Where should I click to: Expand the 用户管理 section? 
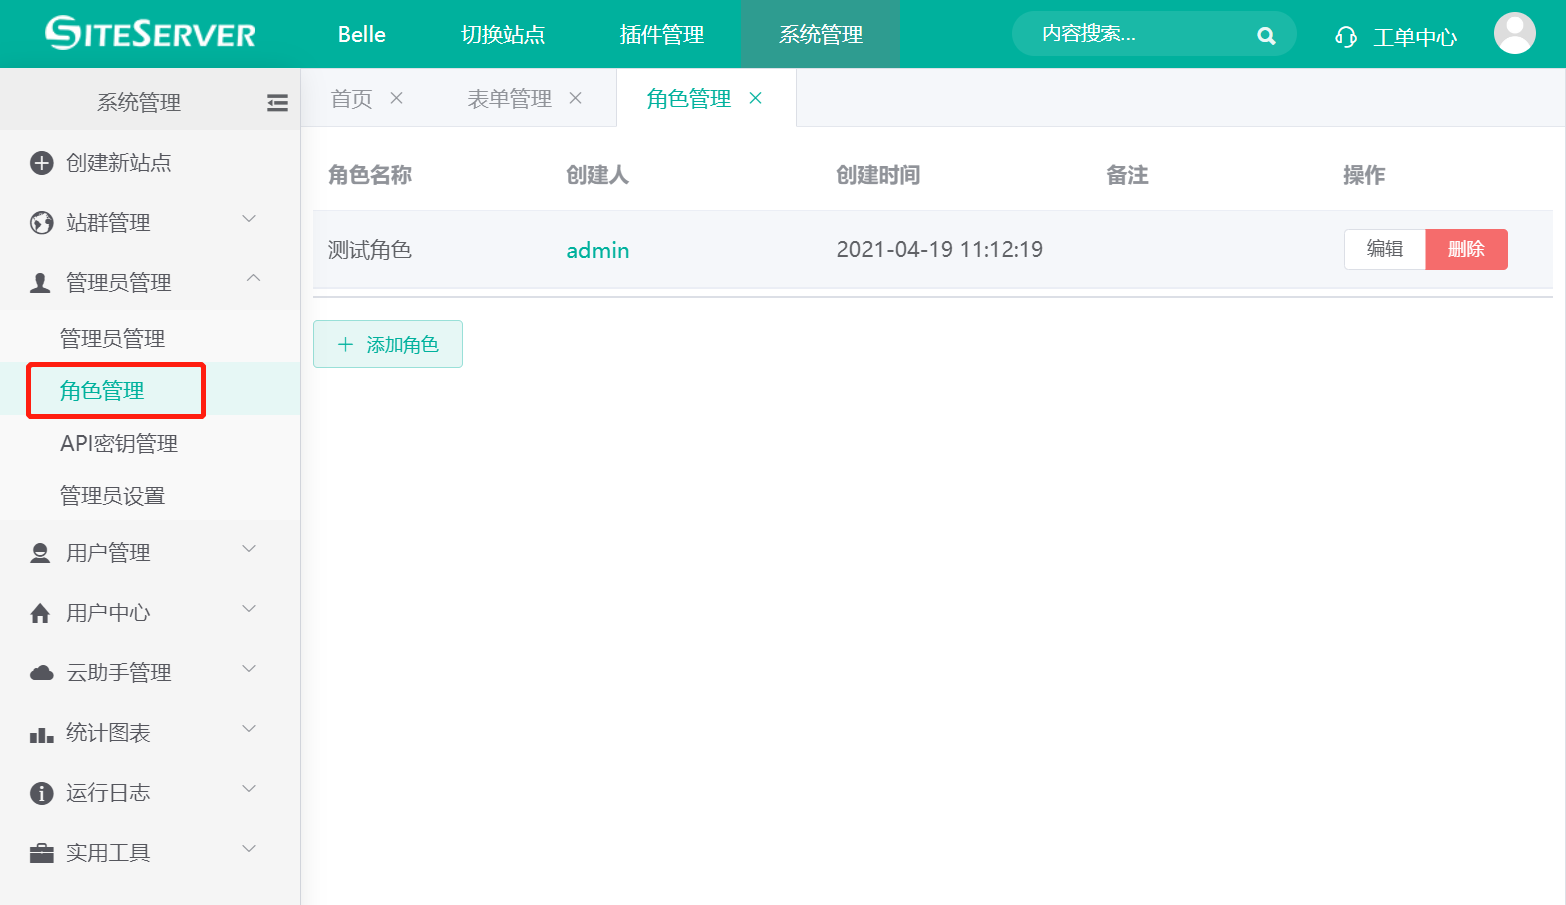(x=249, y=550)
